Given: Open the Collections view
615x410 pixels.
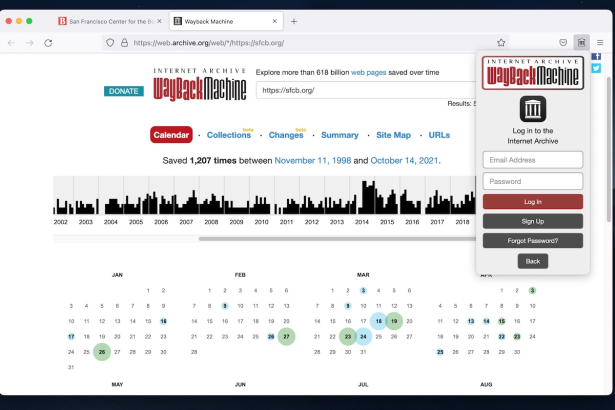Looking at the screenshot, I should 228,135.
